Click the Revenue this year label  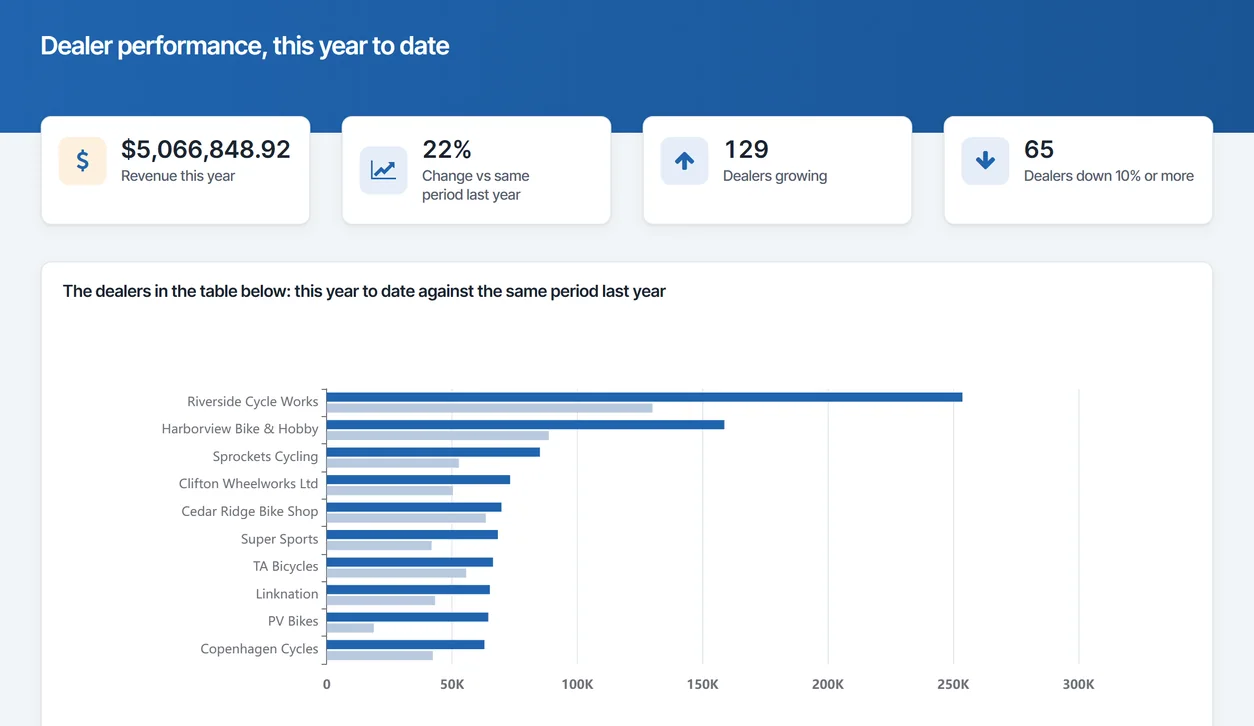coord(178,176)
